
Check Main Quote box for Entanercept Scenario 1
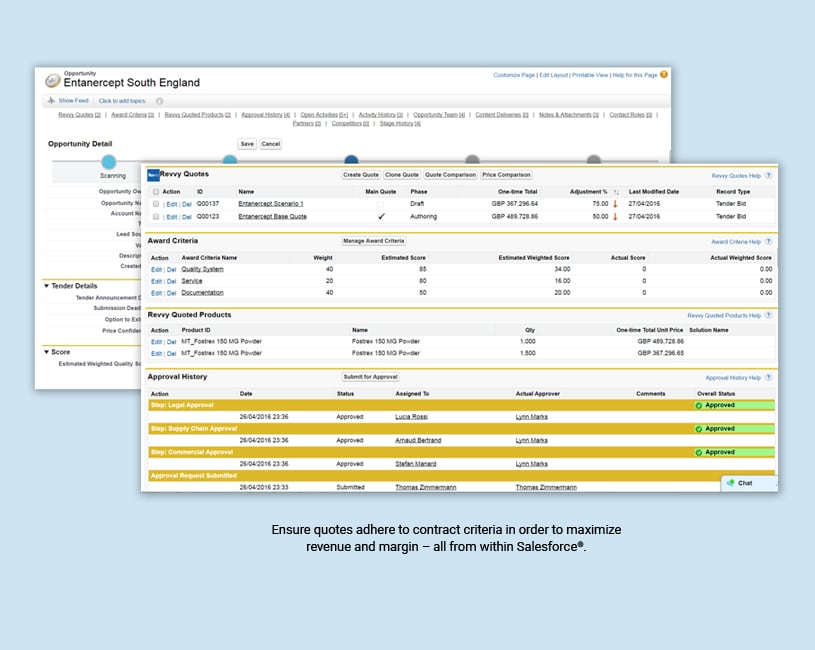coord(381,204)
